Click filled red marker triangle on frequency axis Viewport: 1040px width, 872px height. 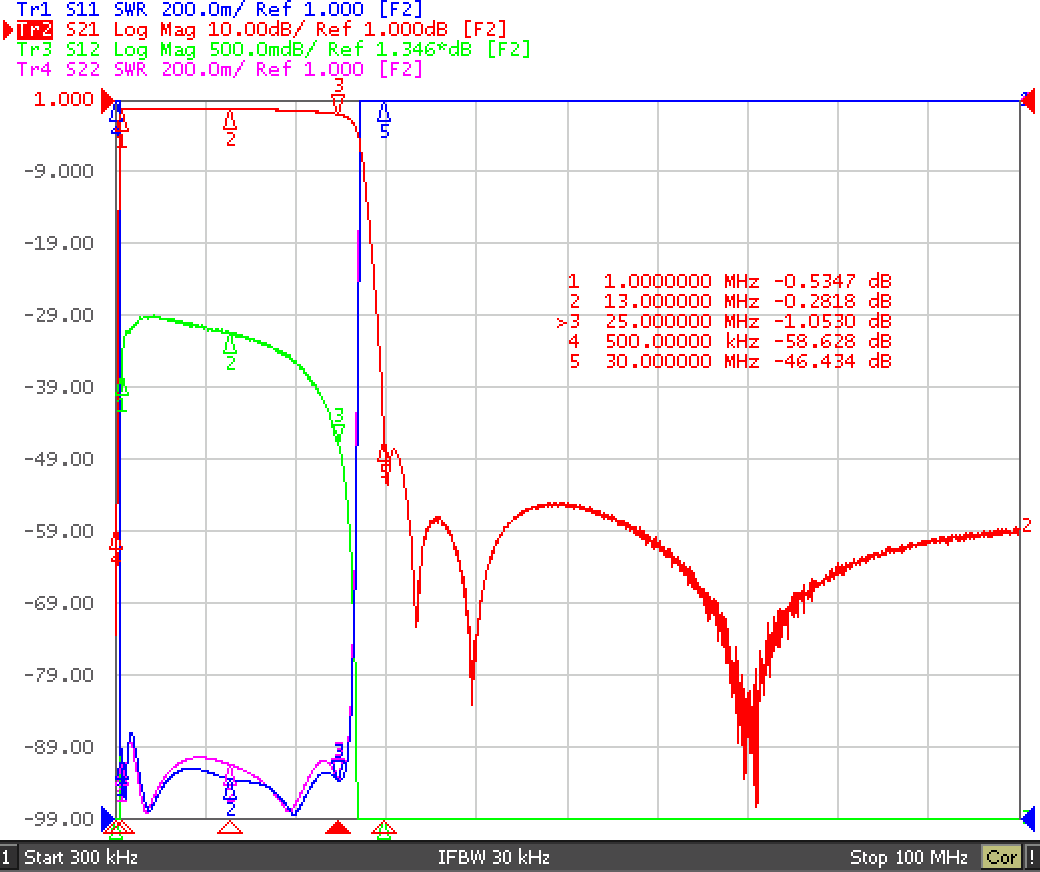(338, 827)
